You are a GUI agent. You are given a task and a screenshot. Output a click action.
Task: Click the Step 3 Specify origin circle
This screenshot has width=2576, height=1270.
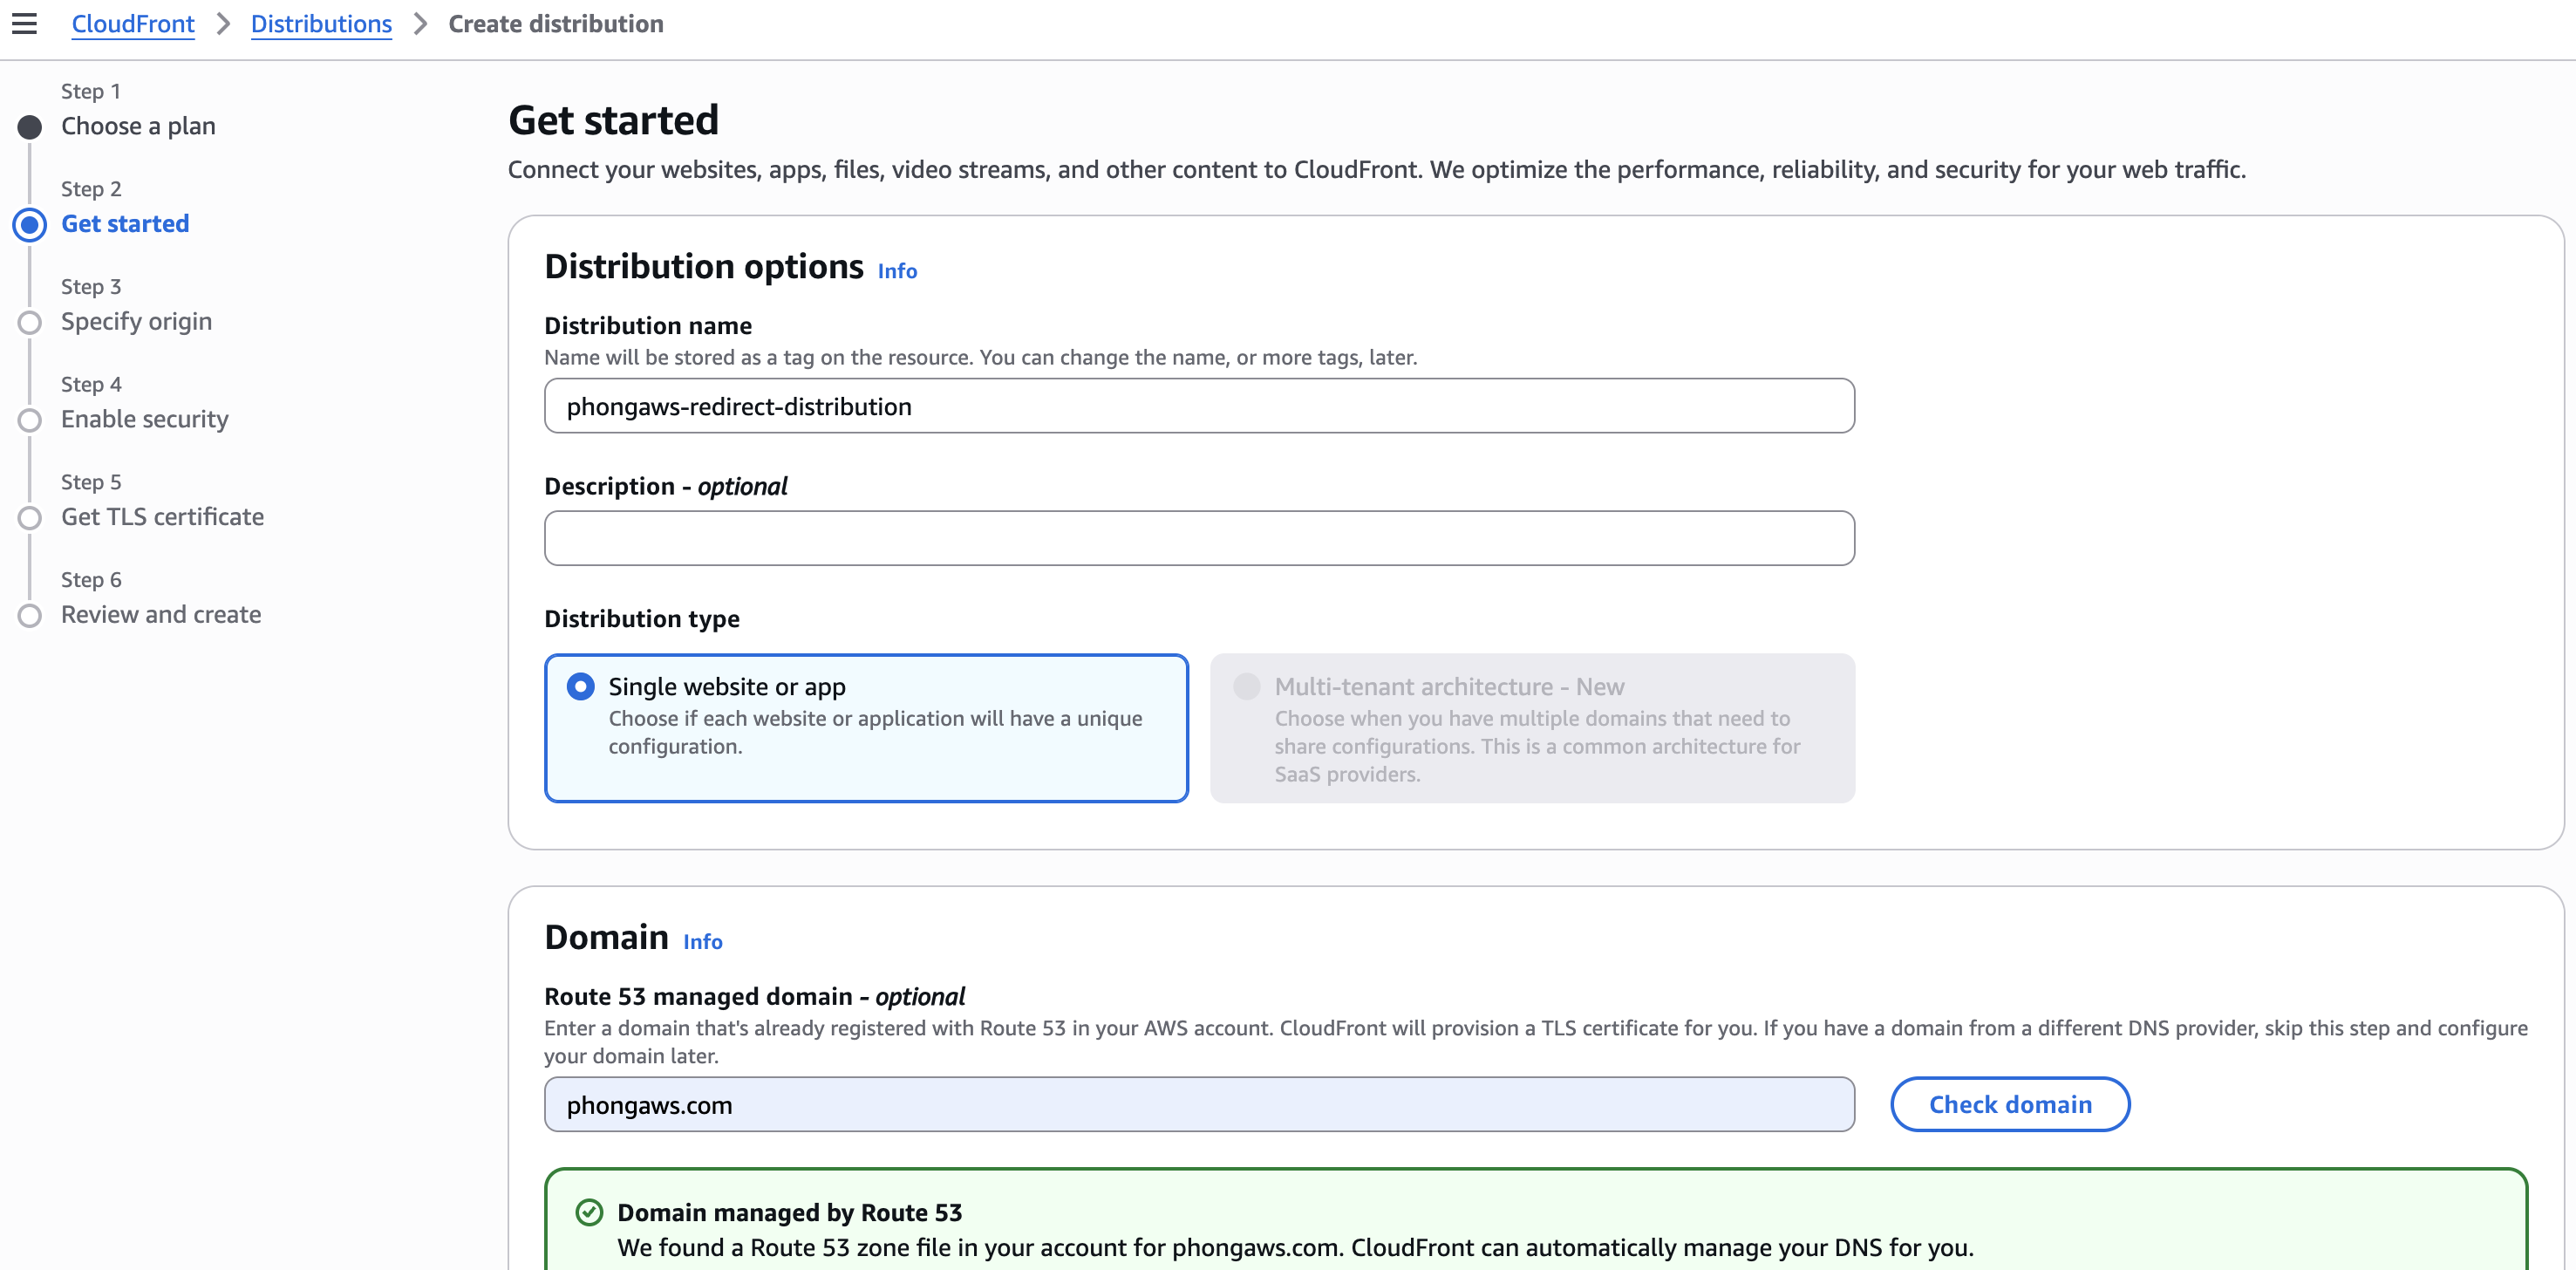(x=30, y=322)
